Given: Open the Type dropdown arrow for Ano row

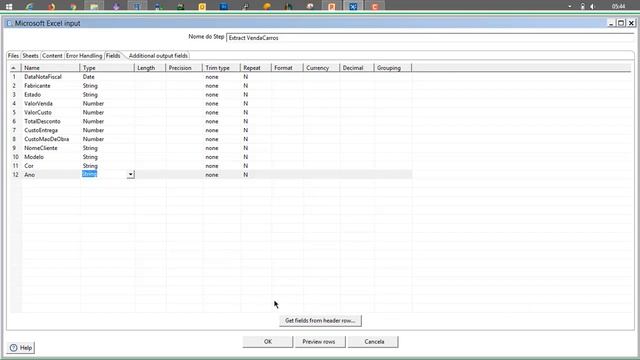Looking at the screenshot, I should pos(131,175).
